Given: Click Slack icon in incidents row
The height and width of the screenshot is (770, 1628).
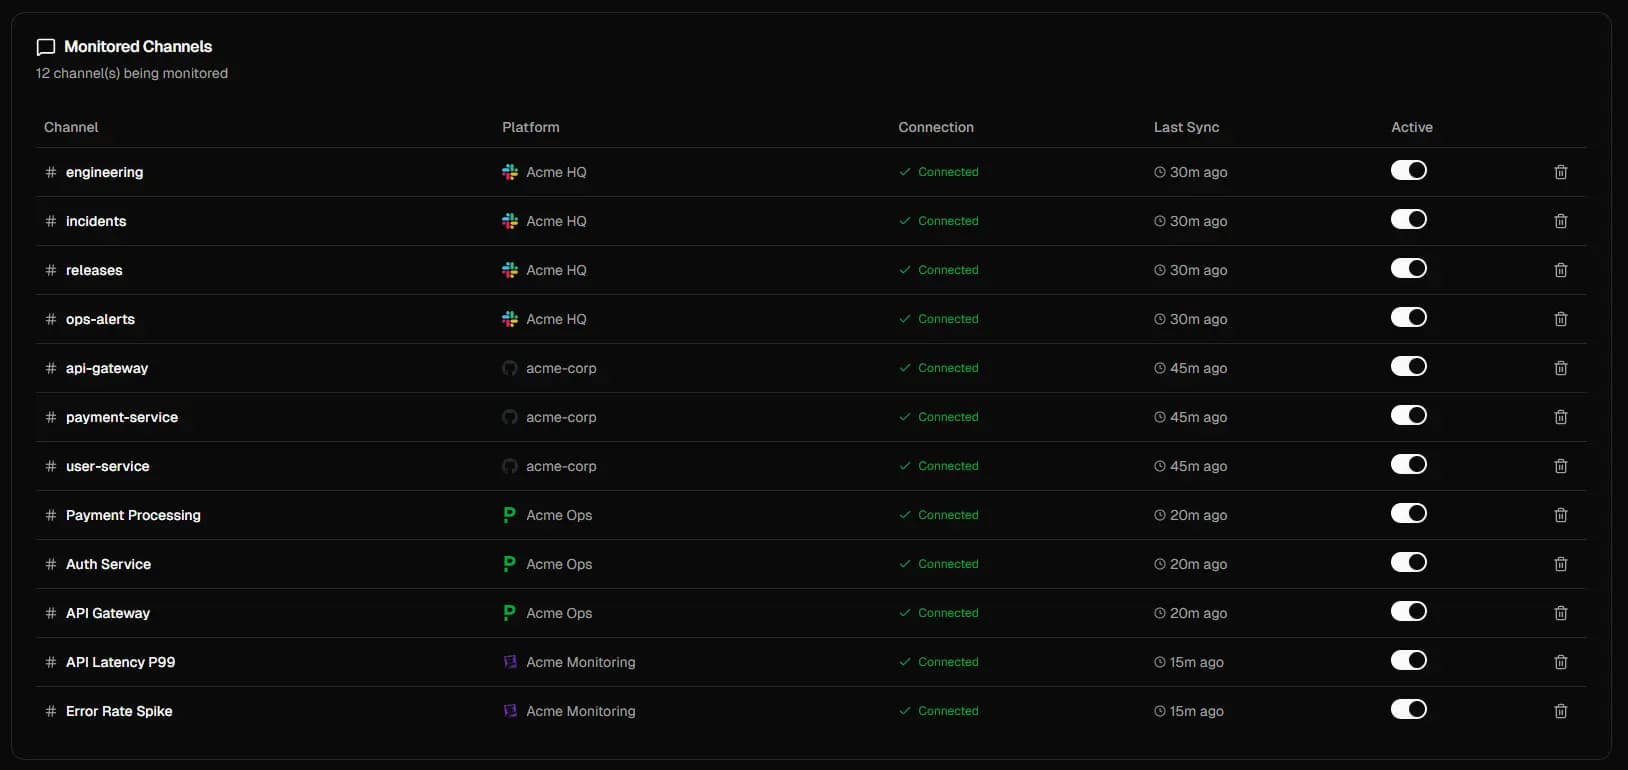Looking at the screenshot, I should click(510, 221).
